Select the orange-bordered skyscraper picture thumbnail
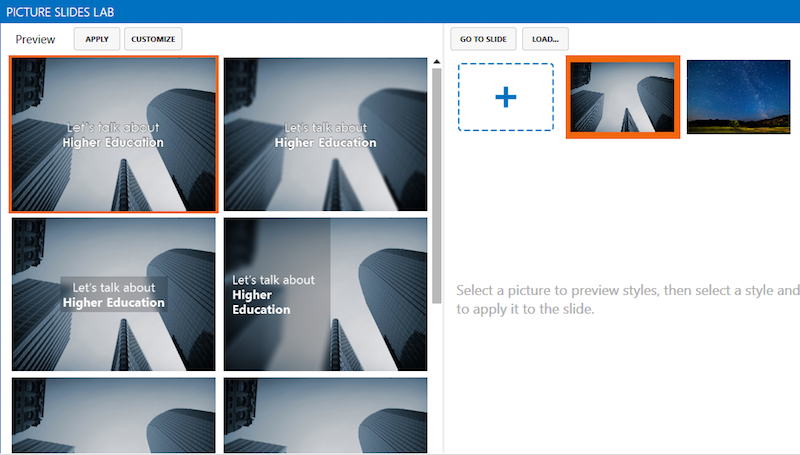Image resolution: width=800 pixels, height=455 pixels. tap(623, 97)
